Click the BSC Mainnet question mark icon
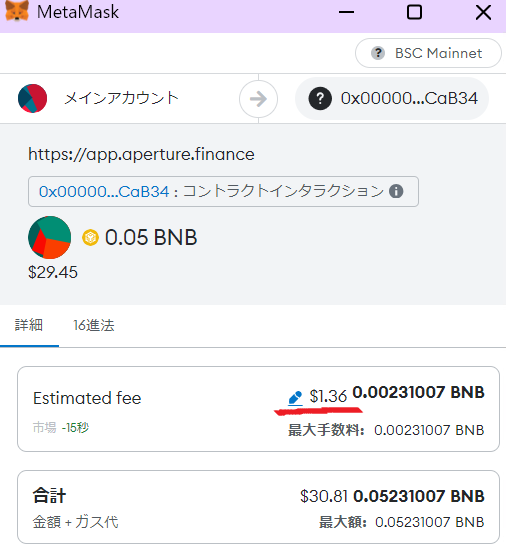 (378, 53)
